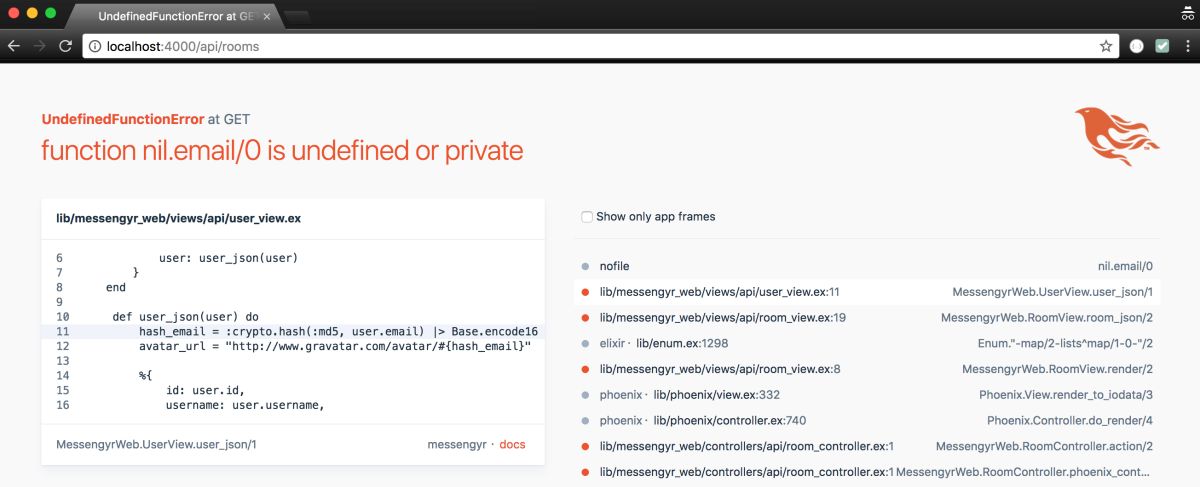This screenshot has height=487, width=1200.
Task: Select the RoomController.phoenix_cont... stack frame
Action: 866,472
